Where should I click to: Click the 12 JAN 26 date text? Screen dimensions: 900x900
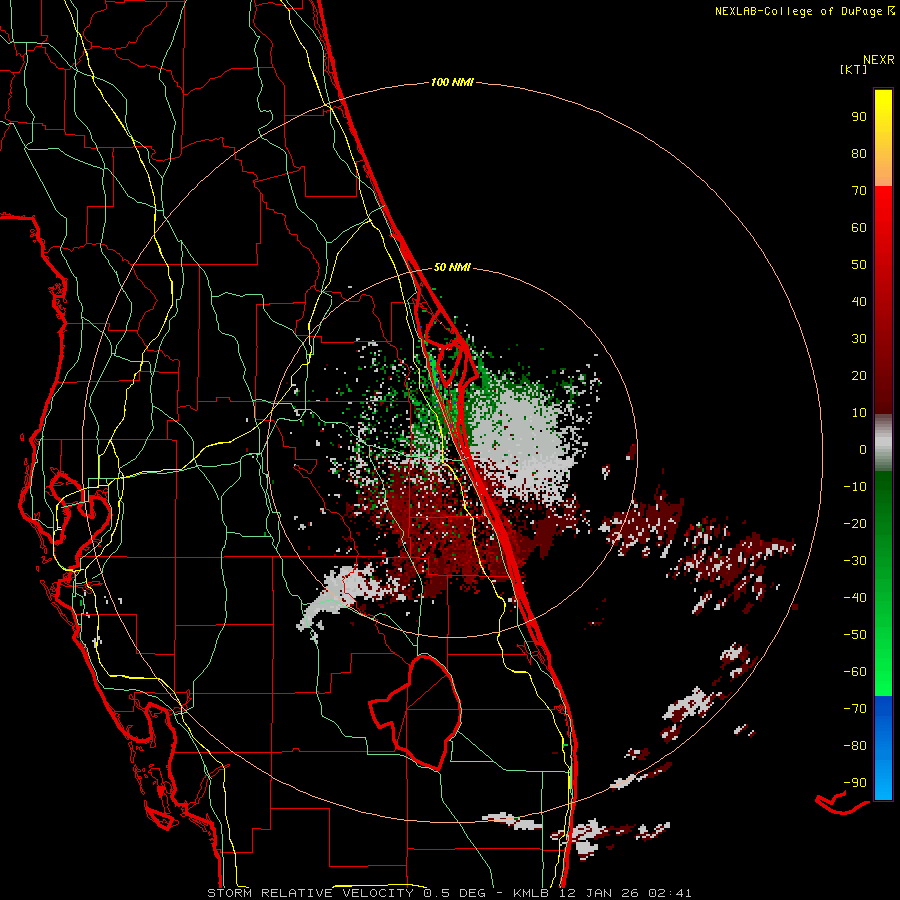coord(599,893)
